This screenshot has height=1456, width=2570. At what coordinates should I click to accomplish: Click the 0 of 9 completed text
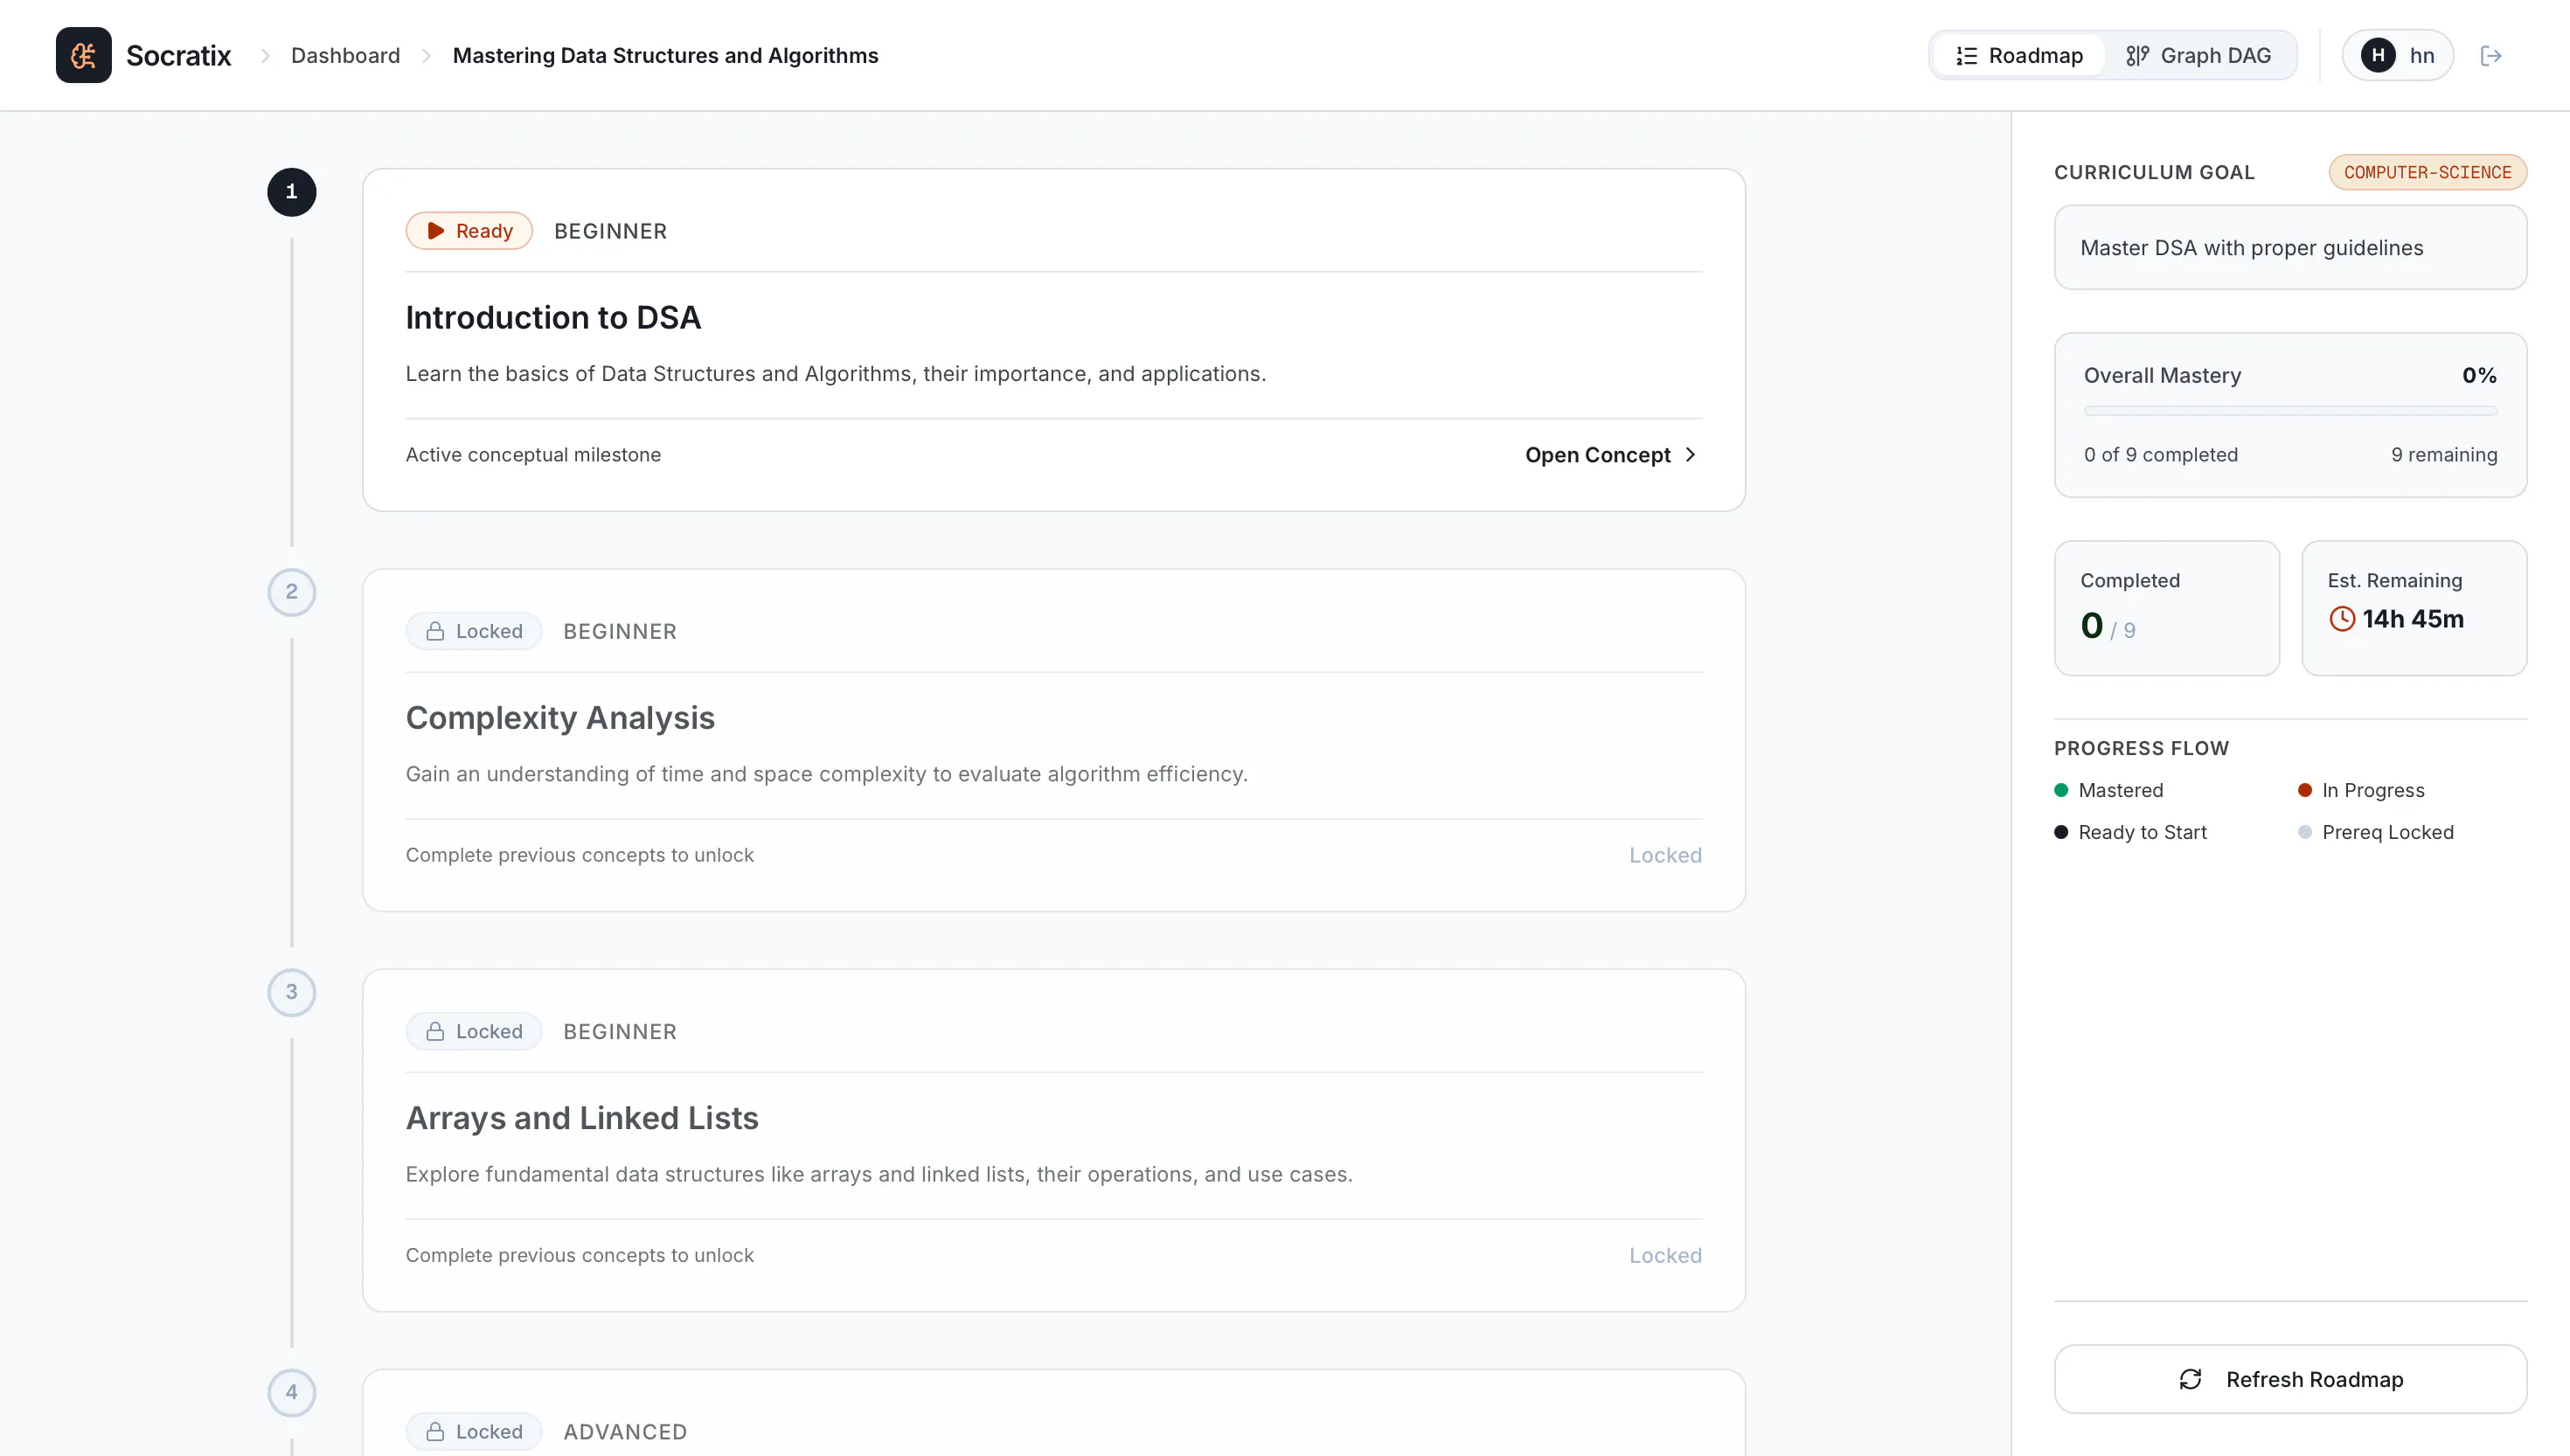[2161, 455]
